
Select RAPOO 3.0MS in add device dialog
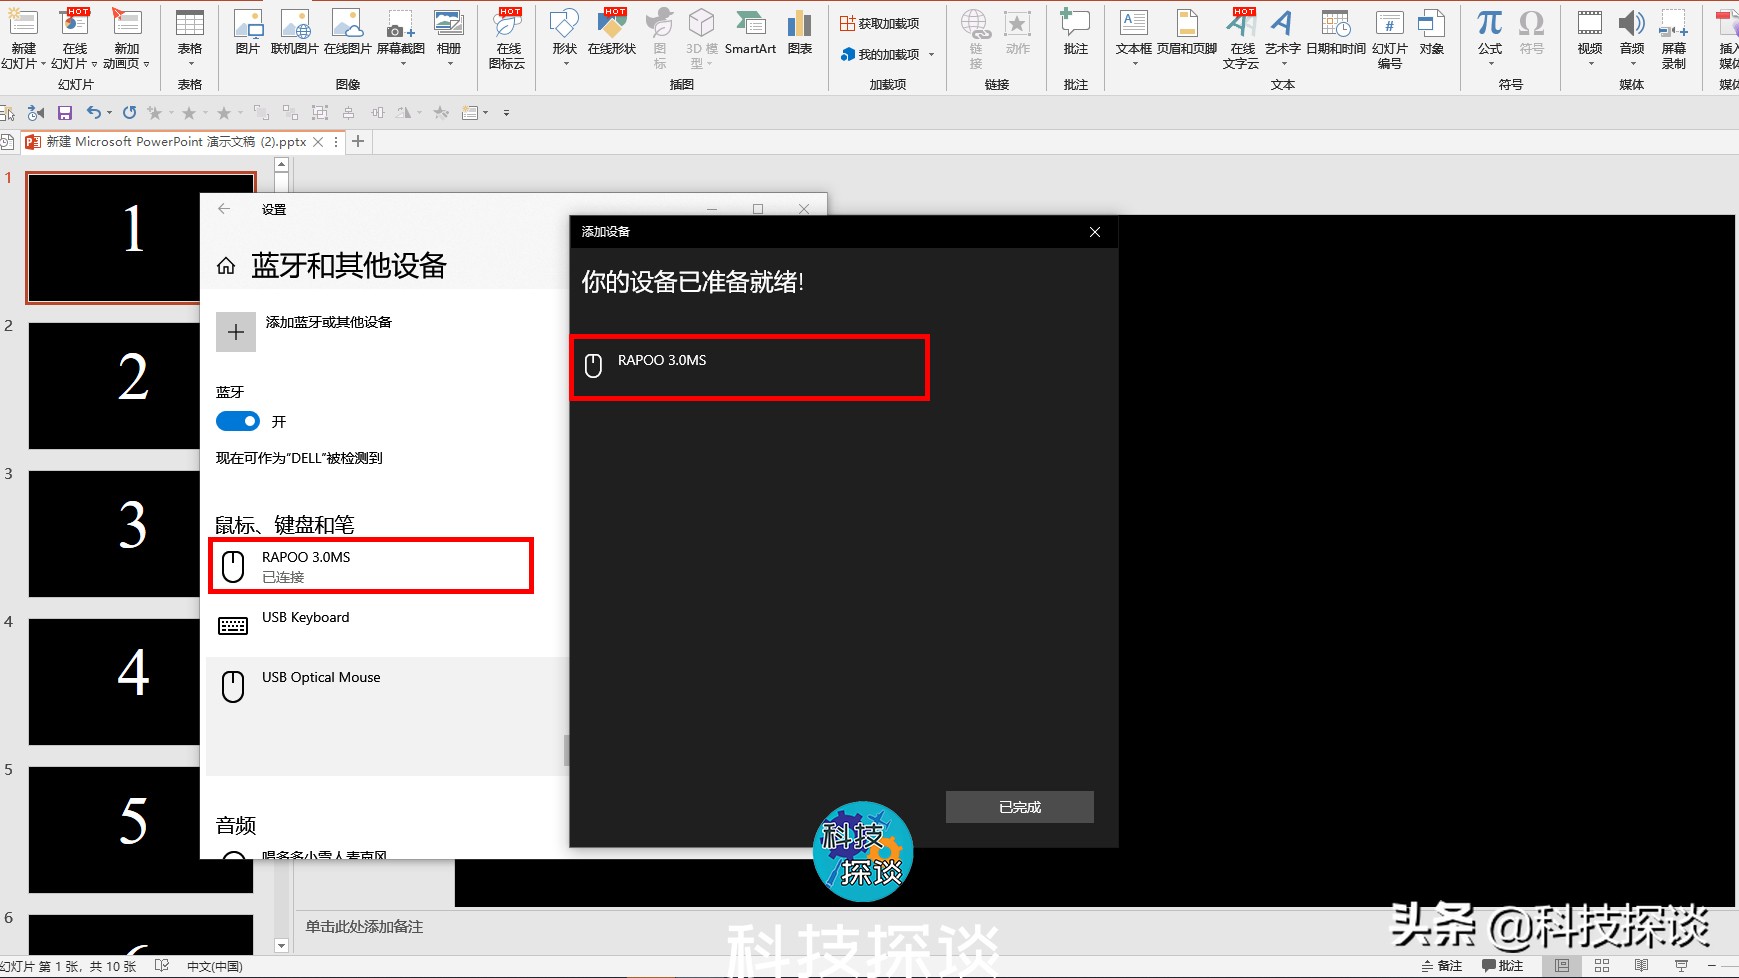tap(750, 368)
